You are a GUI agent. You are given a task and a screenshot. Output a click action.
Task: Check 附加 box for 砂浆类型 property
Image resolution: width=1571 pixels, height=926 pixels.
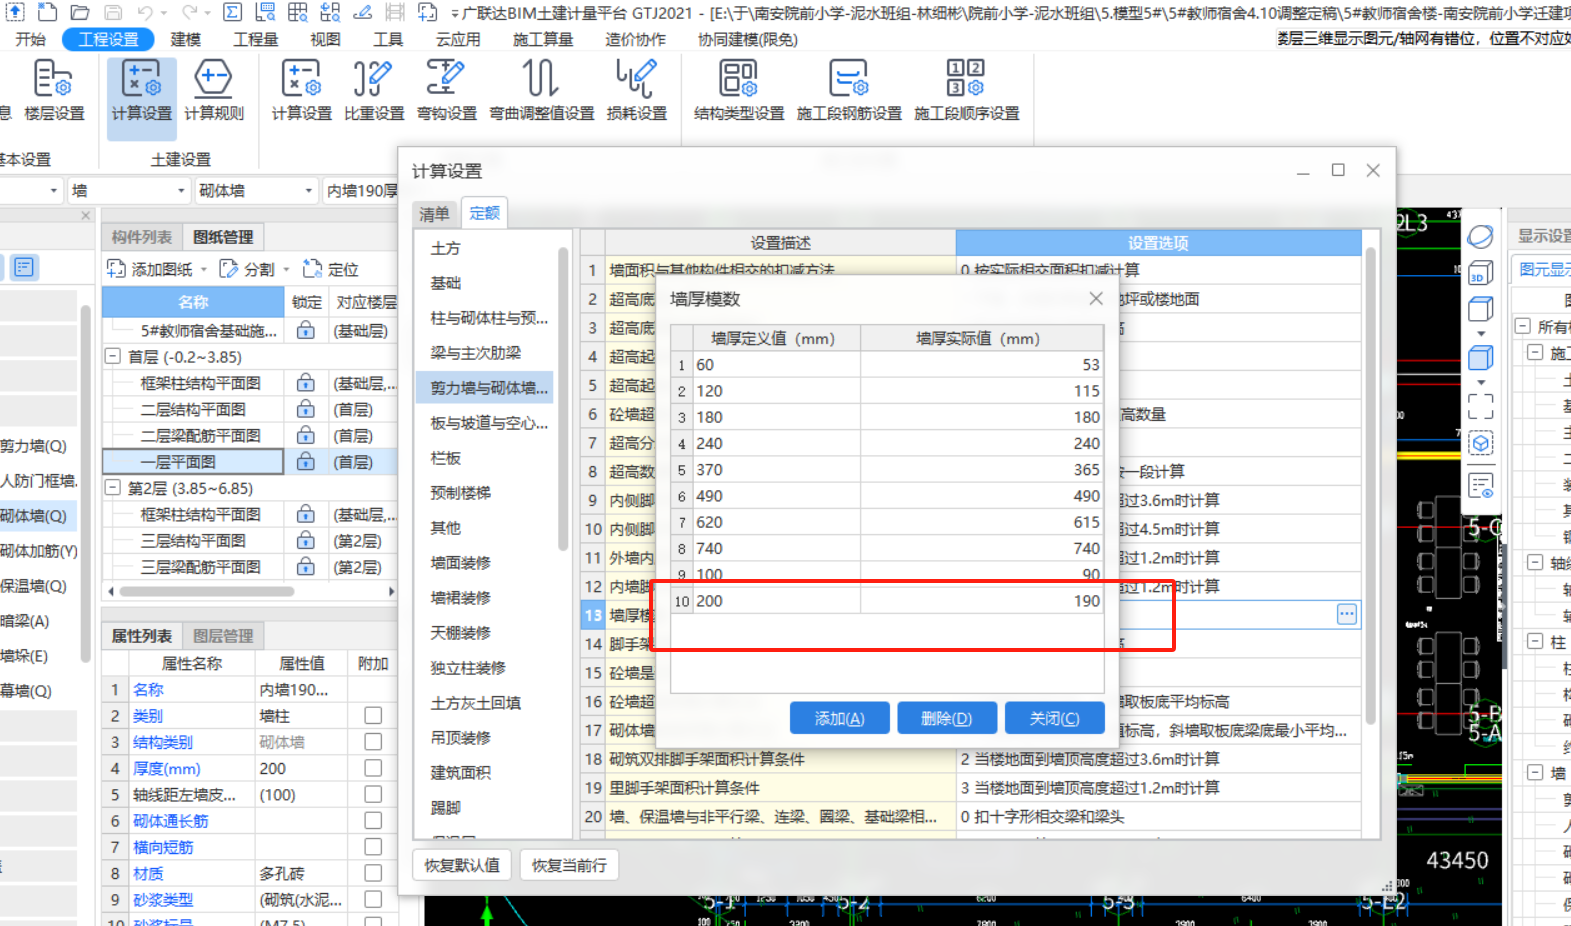pyautogui.click(x=373, y=899)
